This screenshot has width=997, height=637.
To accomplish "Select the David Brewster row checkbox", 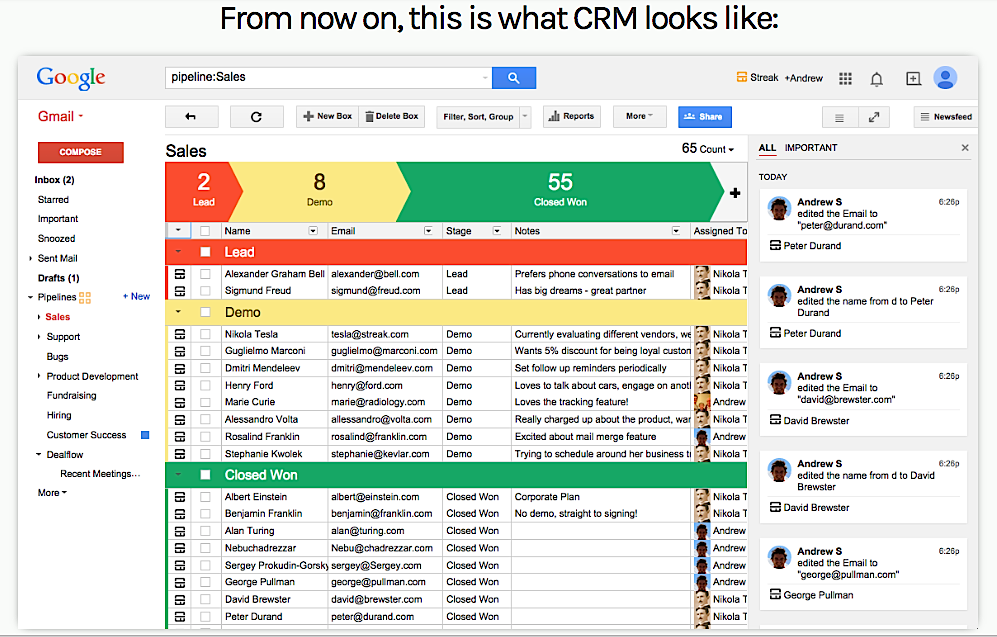I will 205,599.
